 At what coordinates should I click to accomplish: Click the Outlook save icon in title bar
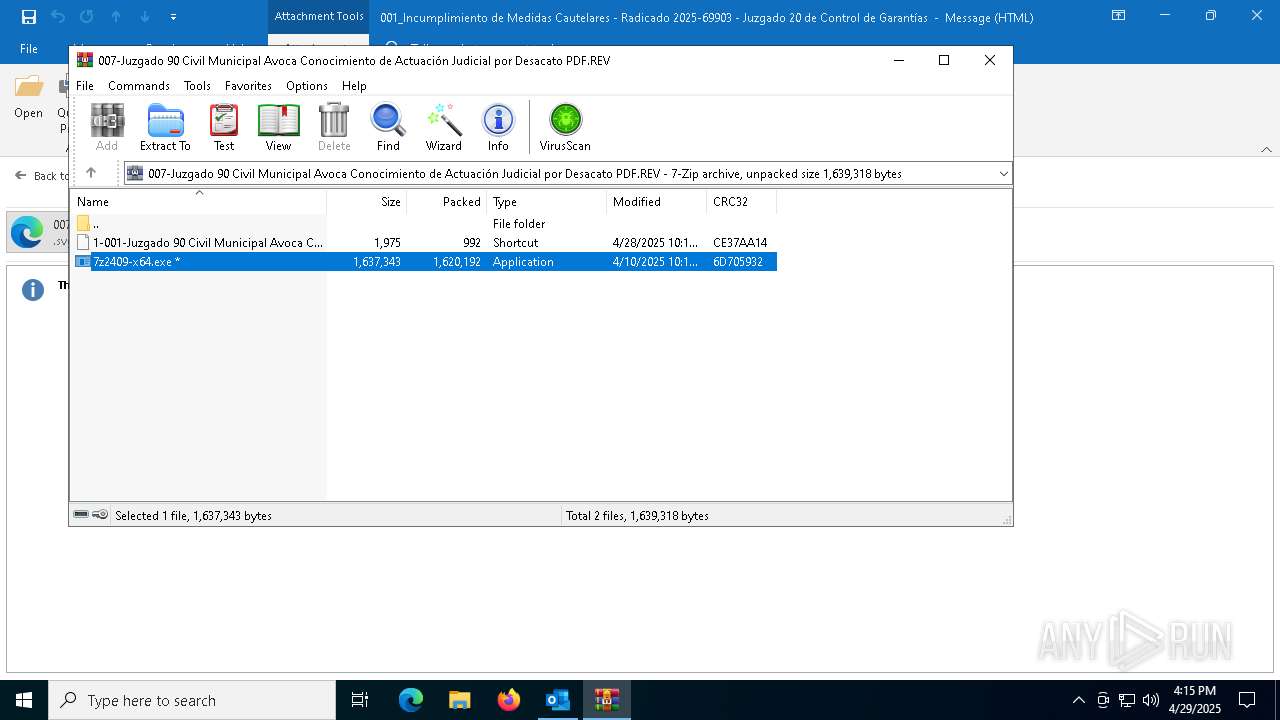pos(29,17)
